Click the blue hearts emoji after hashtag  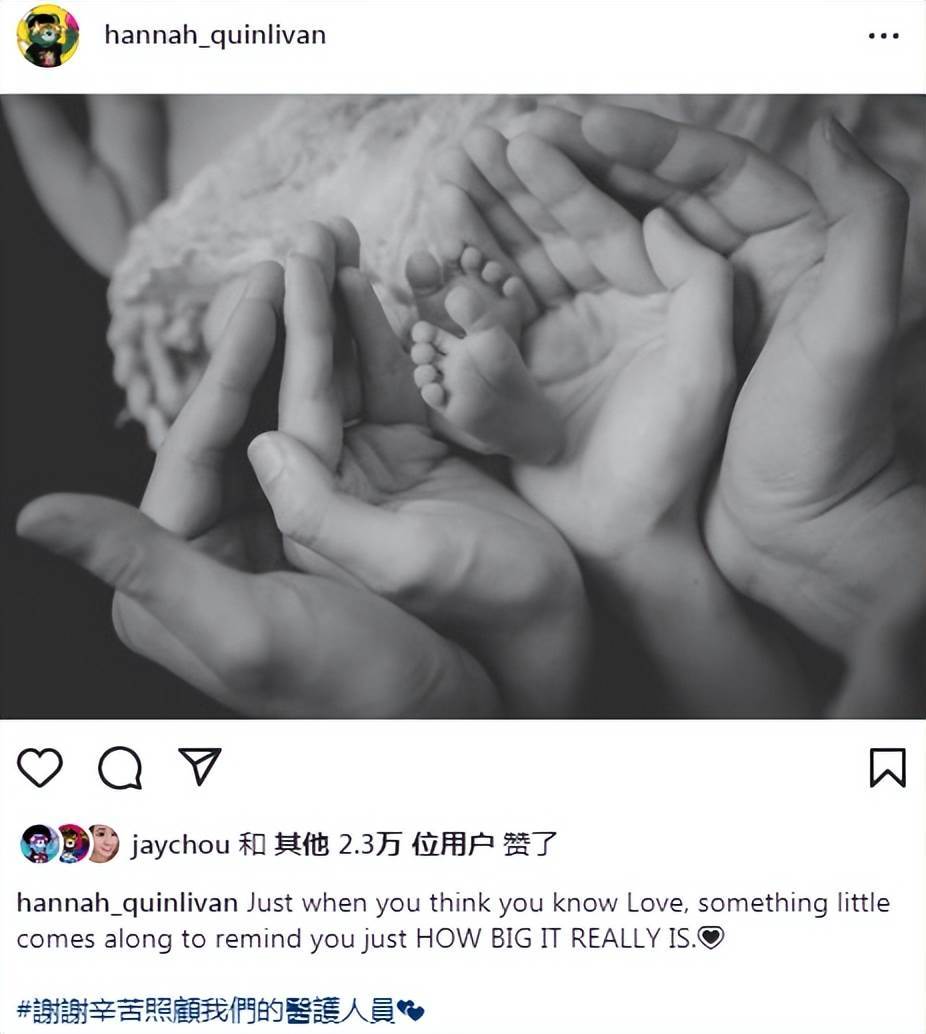[410, 1010]
